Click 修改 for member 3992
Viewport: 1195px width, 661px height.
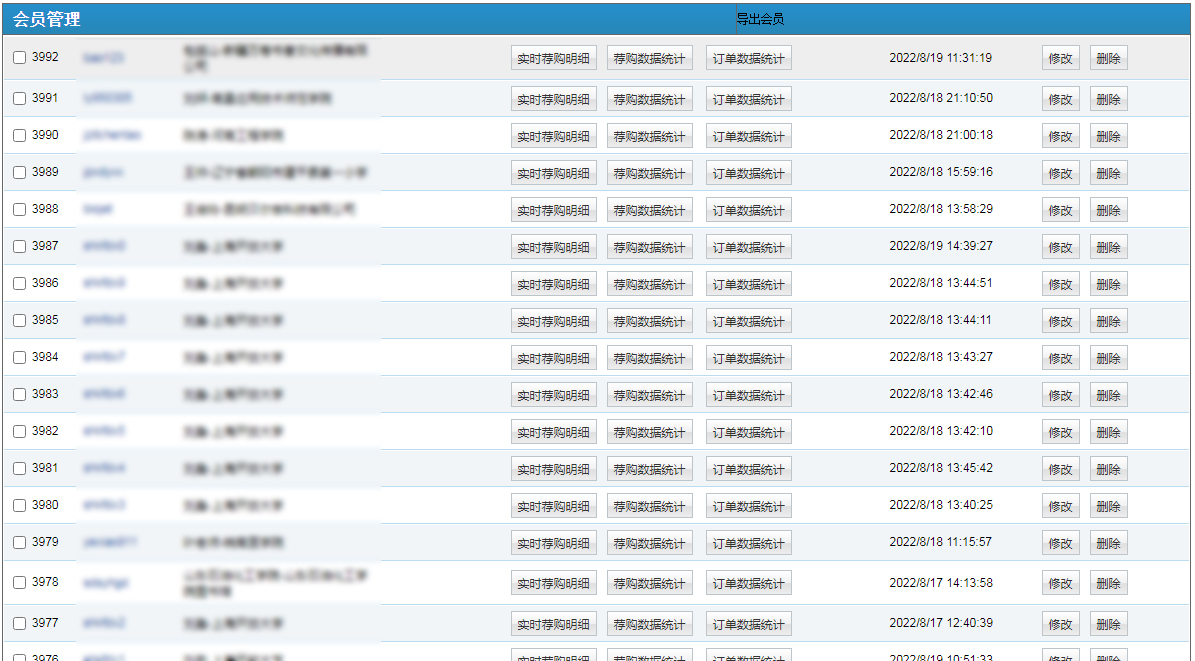pos(1060,59)
